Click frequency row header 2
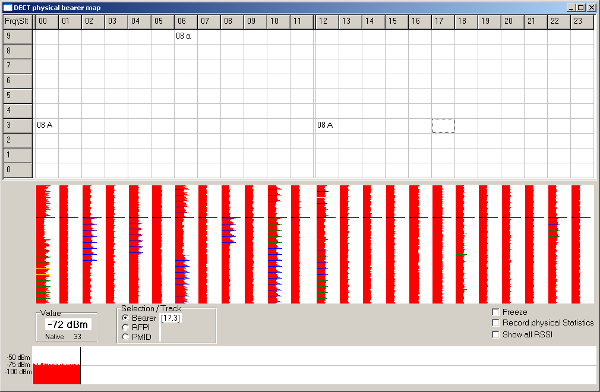The height and width of the screenshot is (392, 600). (x=18, y=140)
